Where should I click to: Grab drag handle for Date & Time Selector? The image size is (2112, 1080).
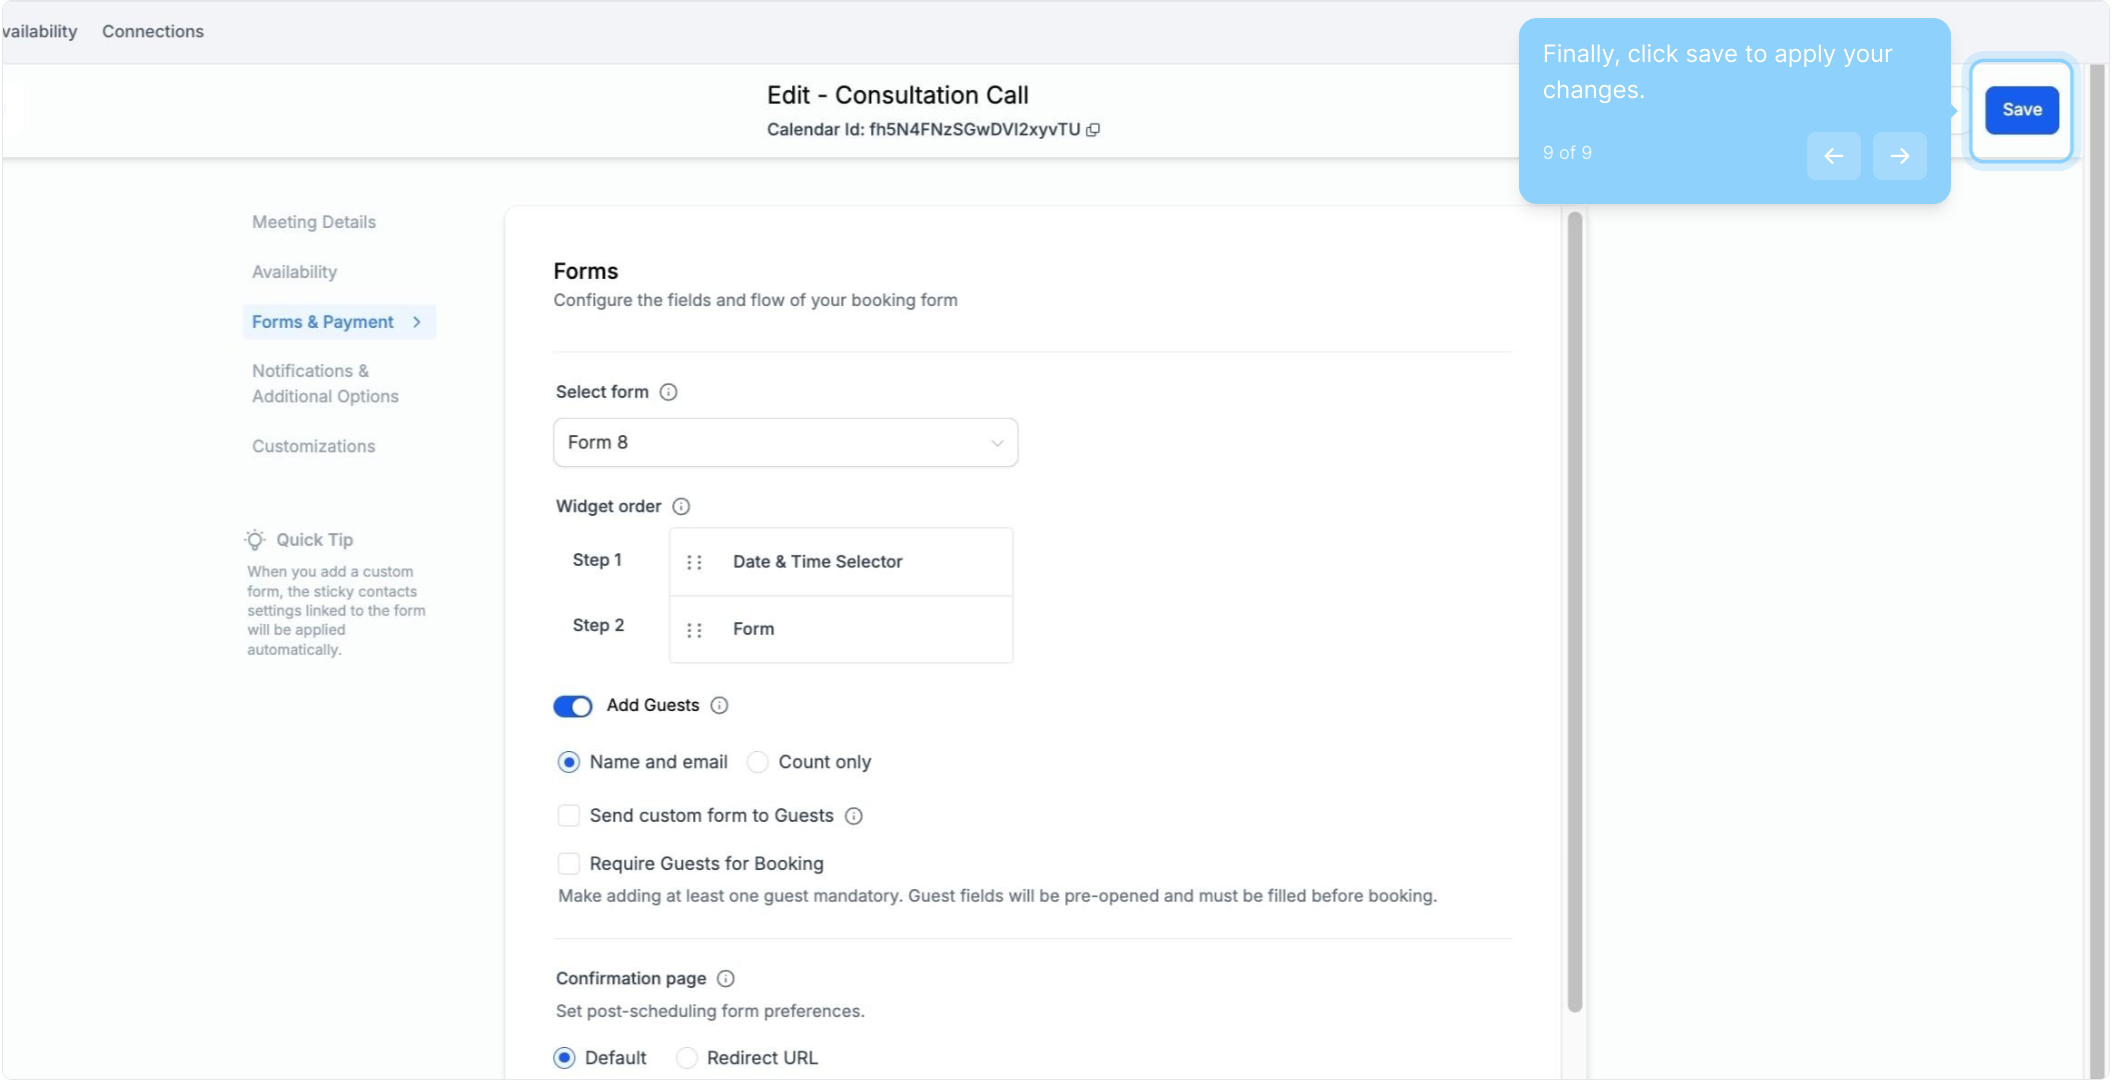[694, 562]
